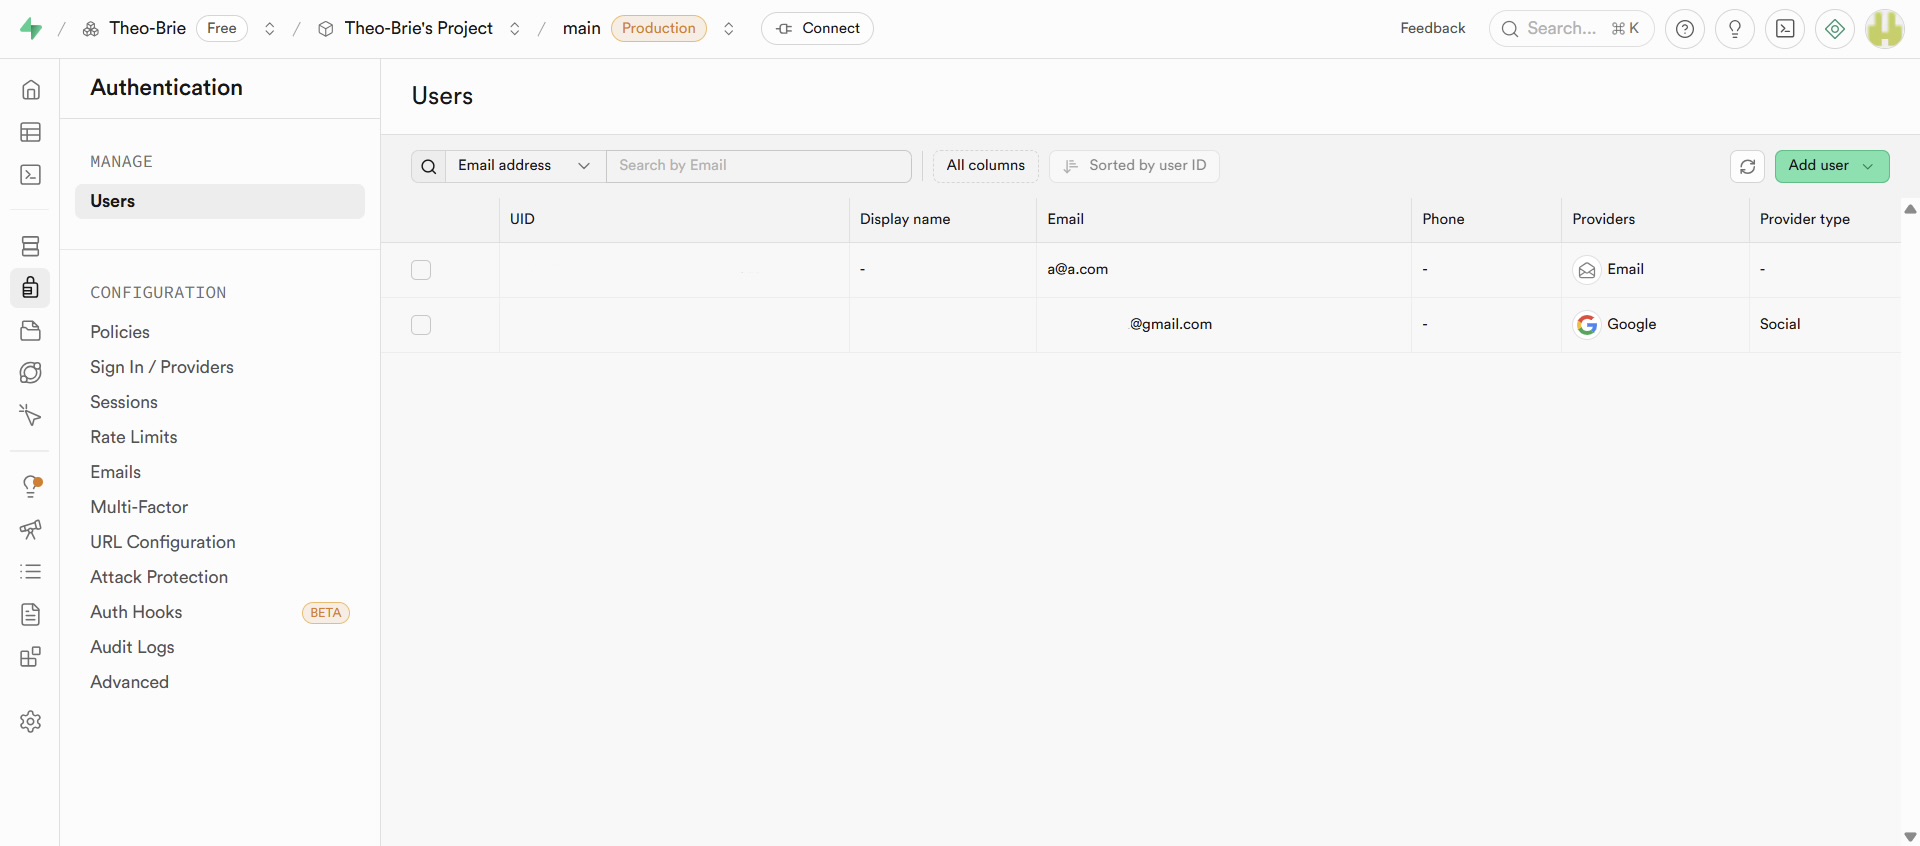Open project settings gear icon
The height and width of the screenshot is (846, 1920).
click(x=31, y=721)
